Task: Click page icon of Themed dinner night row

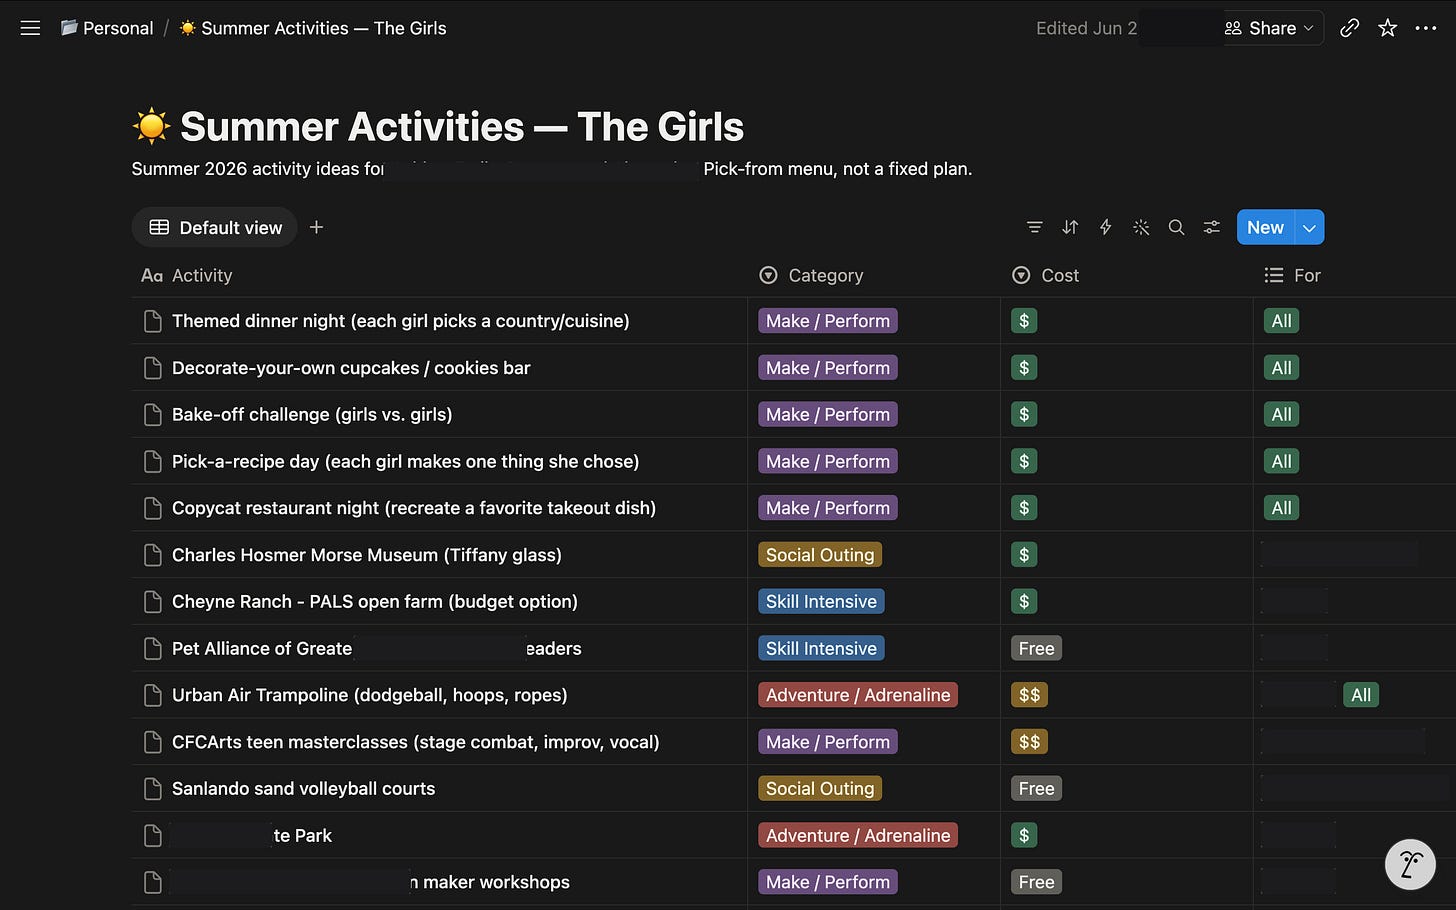Action: tap(153, 321)
